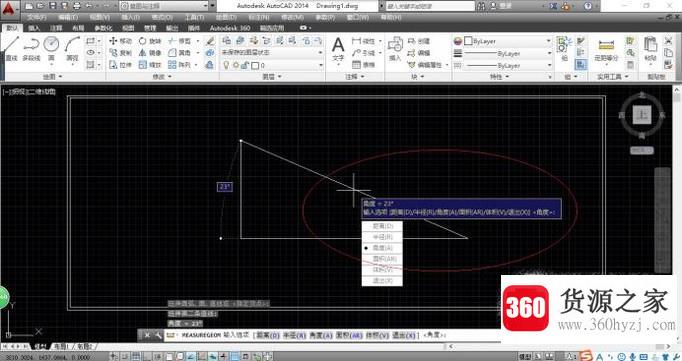Open the File menu in menu bar
Image resolution: width=682 pixels, height=361 pixels.
pos(37,17)
